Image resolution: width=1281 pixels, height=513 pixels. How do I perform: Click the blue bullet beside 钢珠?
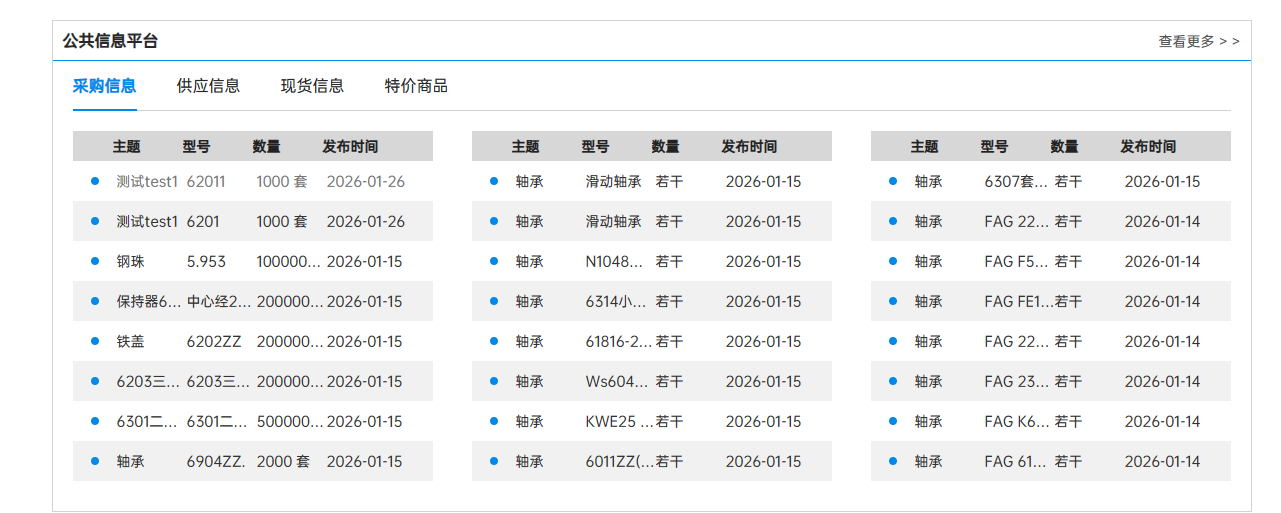click(95, 261)
